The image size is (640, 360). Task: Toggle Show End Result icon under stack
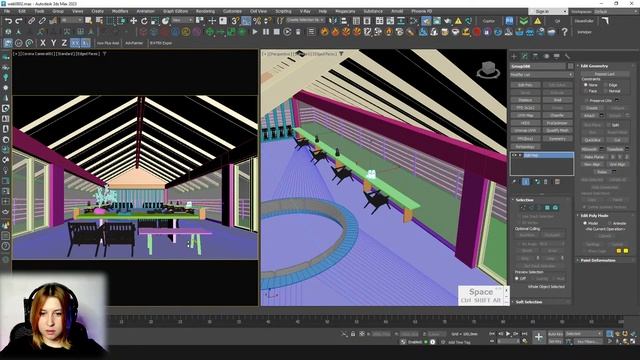(526, 182)
